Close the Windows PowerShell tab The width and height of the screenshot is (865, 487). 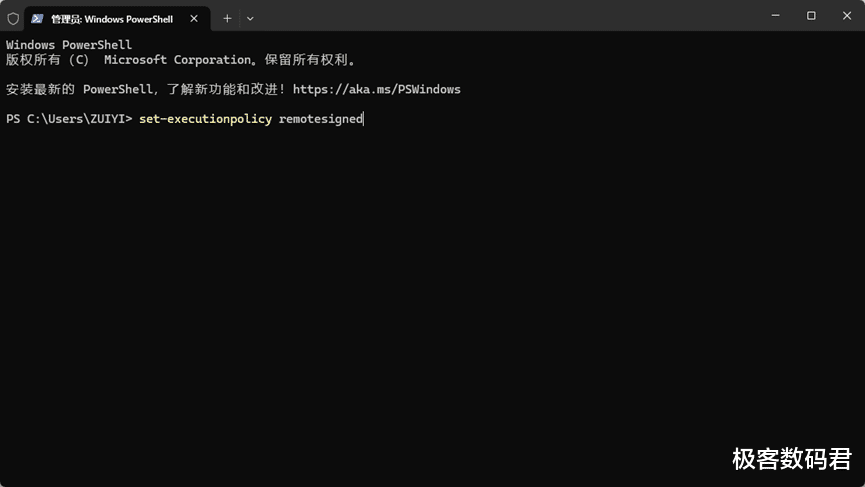[194, 19]
